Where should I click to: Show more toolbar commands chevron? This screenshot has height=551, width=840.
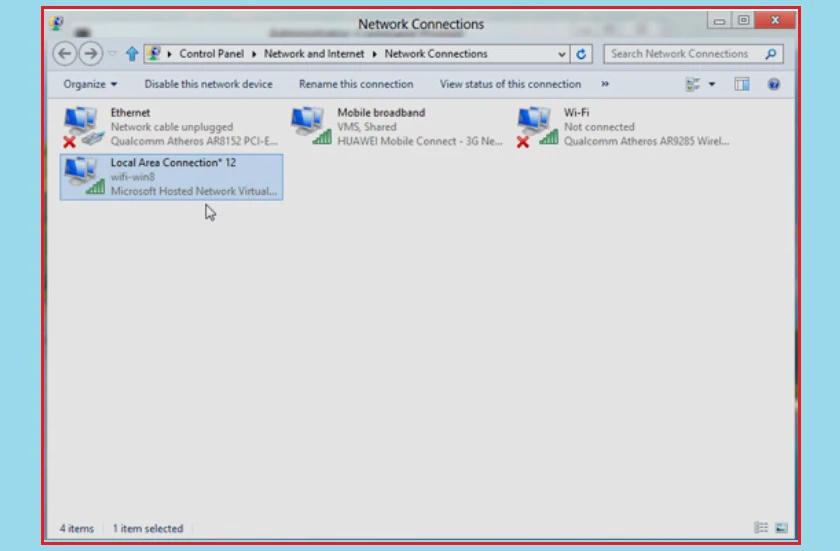pos(605,84)
